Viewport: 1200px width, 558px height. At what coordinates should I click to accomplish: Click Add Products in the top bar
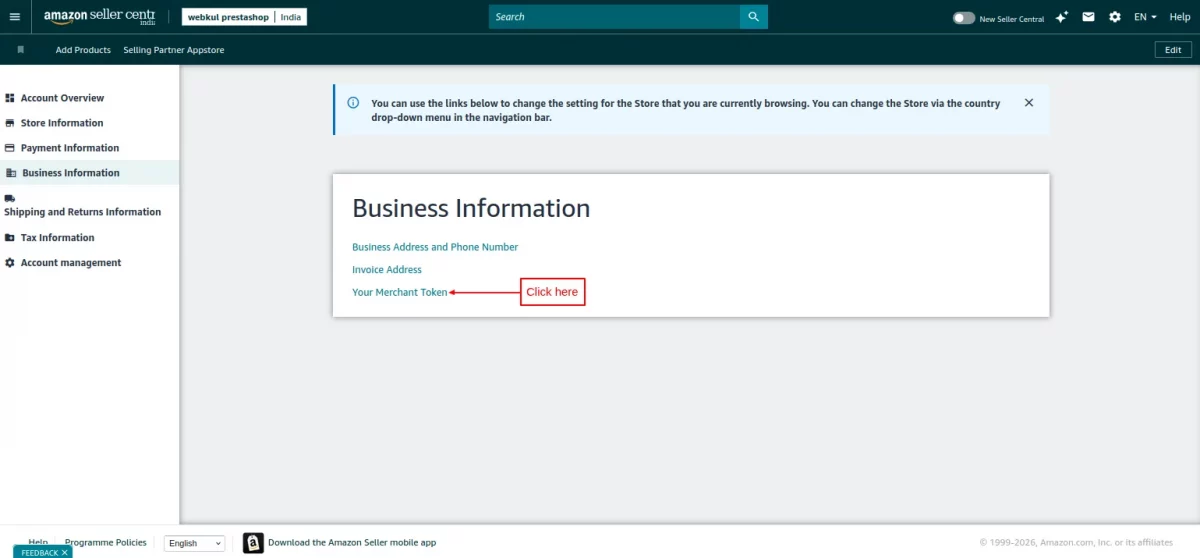(83, 50)
